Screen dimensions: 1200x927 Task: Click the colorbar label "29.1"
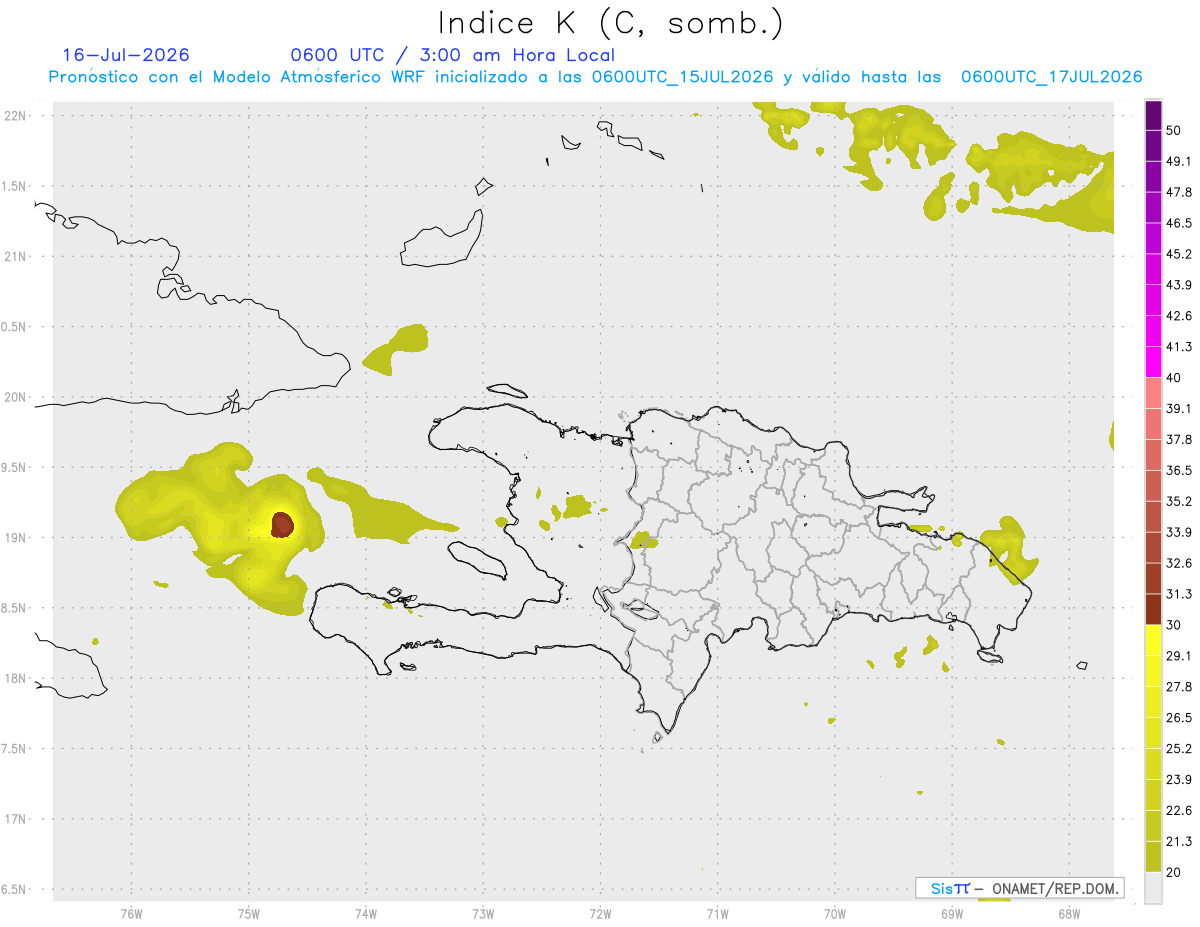click(x=1179, y=656)
